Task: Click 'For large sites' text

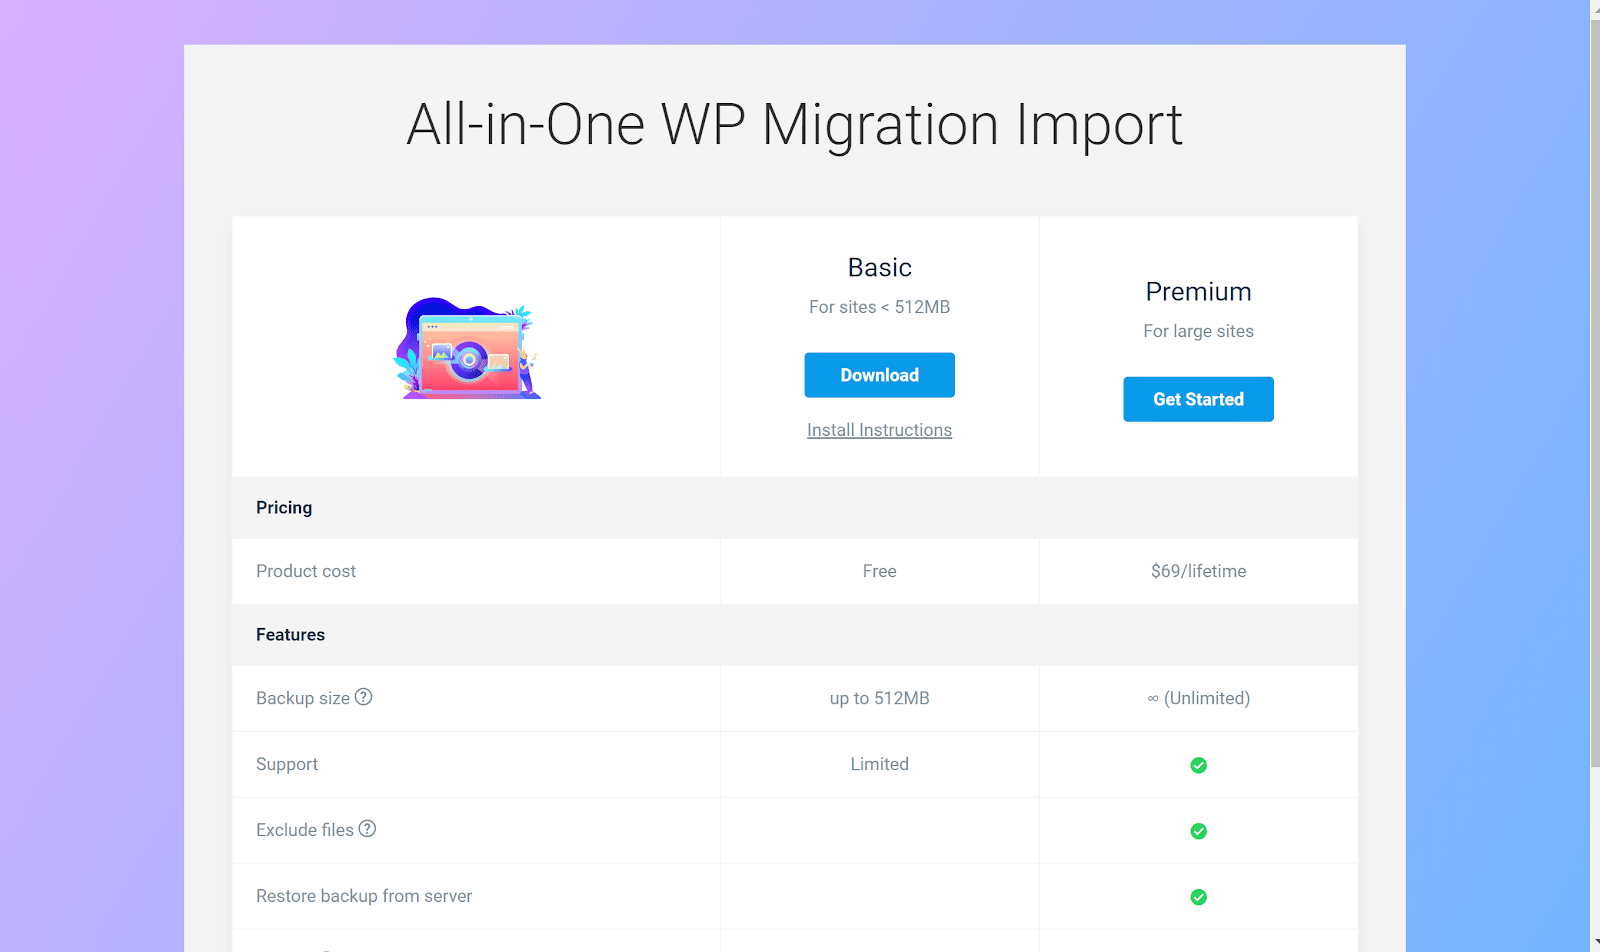Action: point(1199,331)
